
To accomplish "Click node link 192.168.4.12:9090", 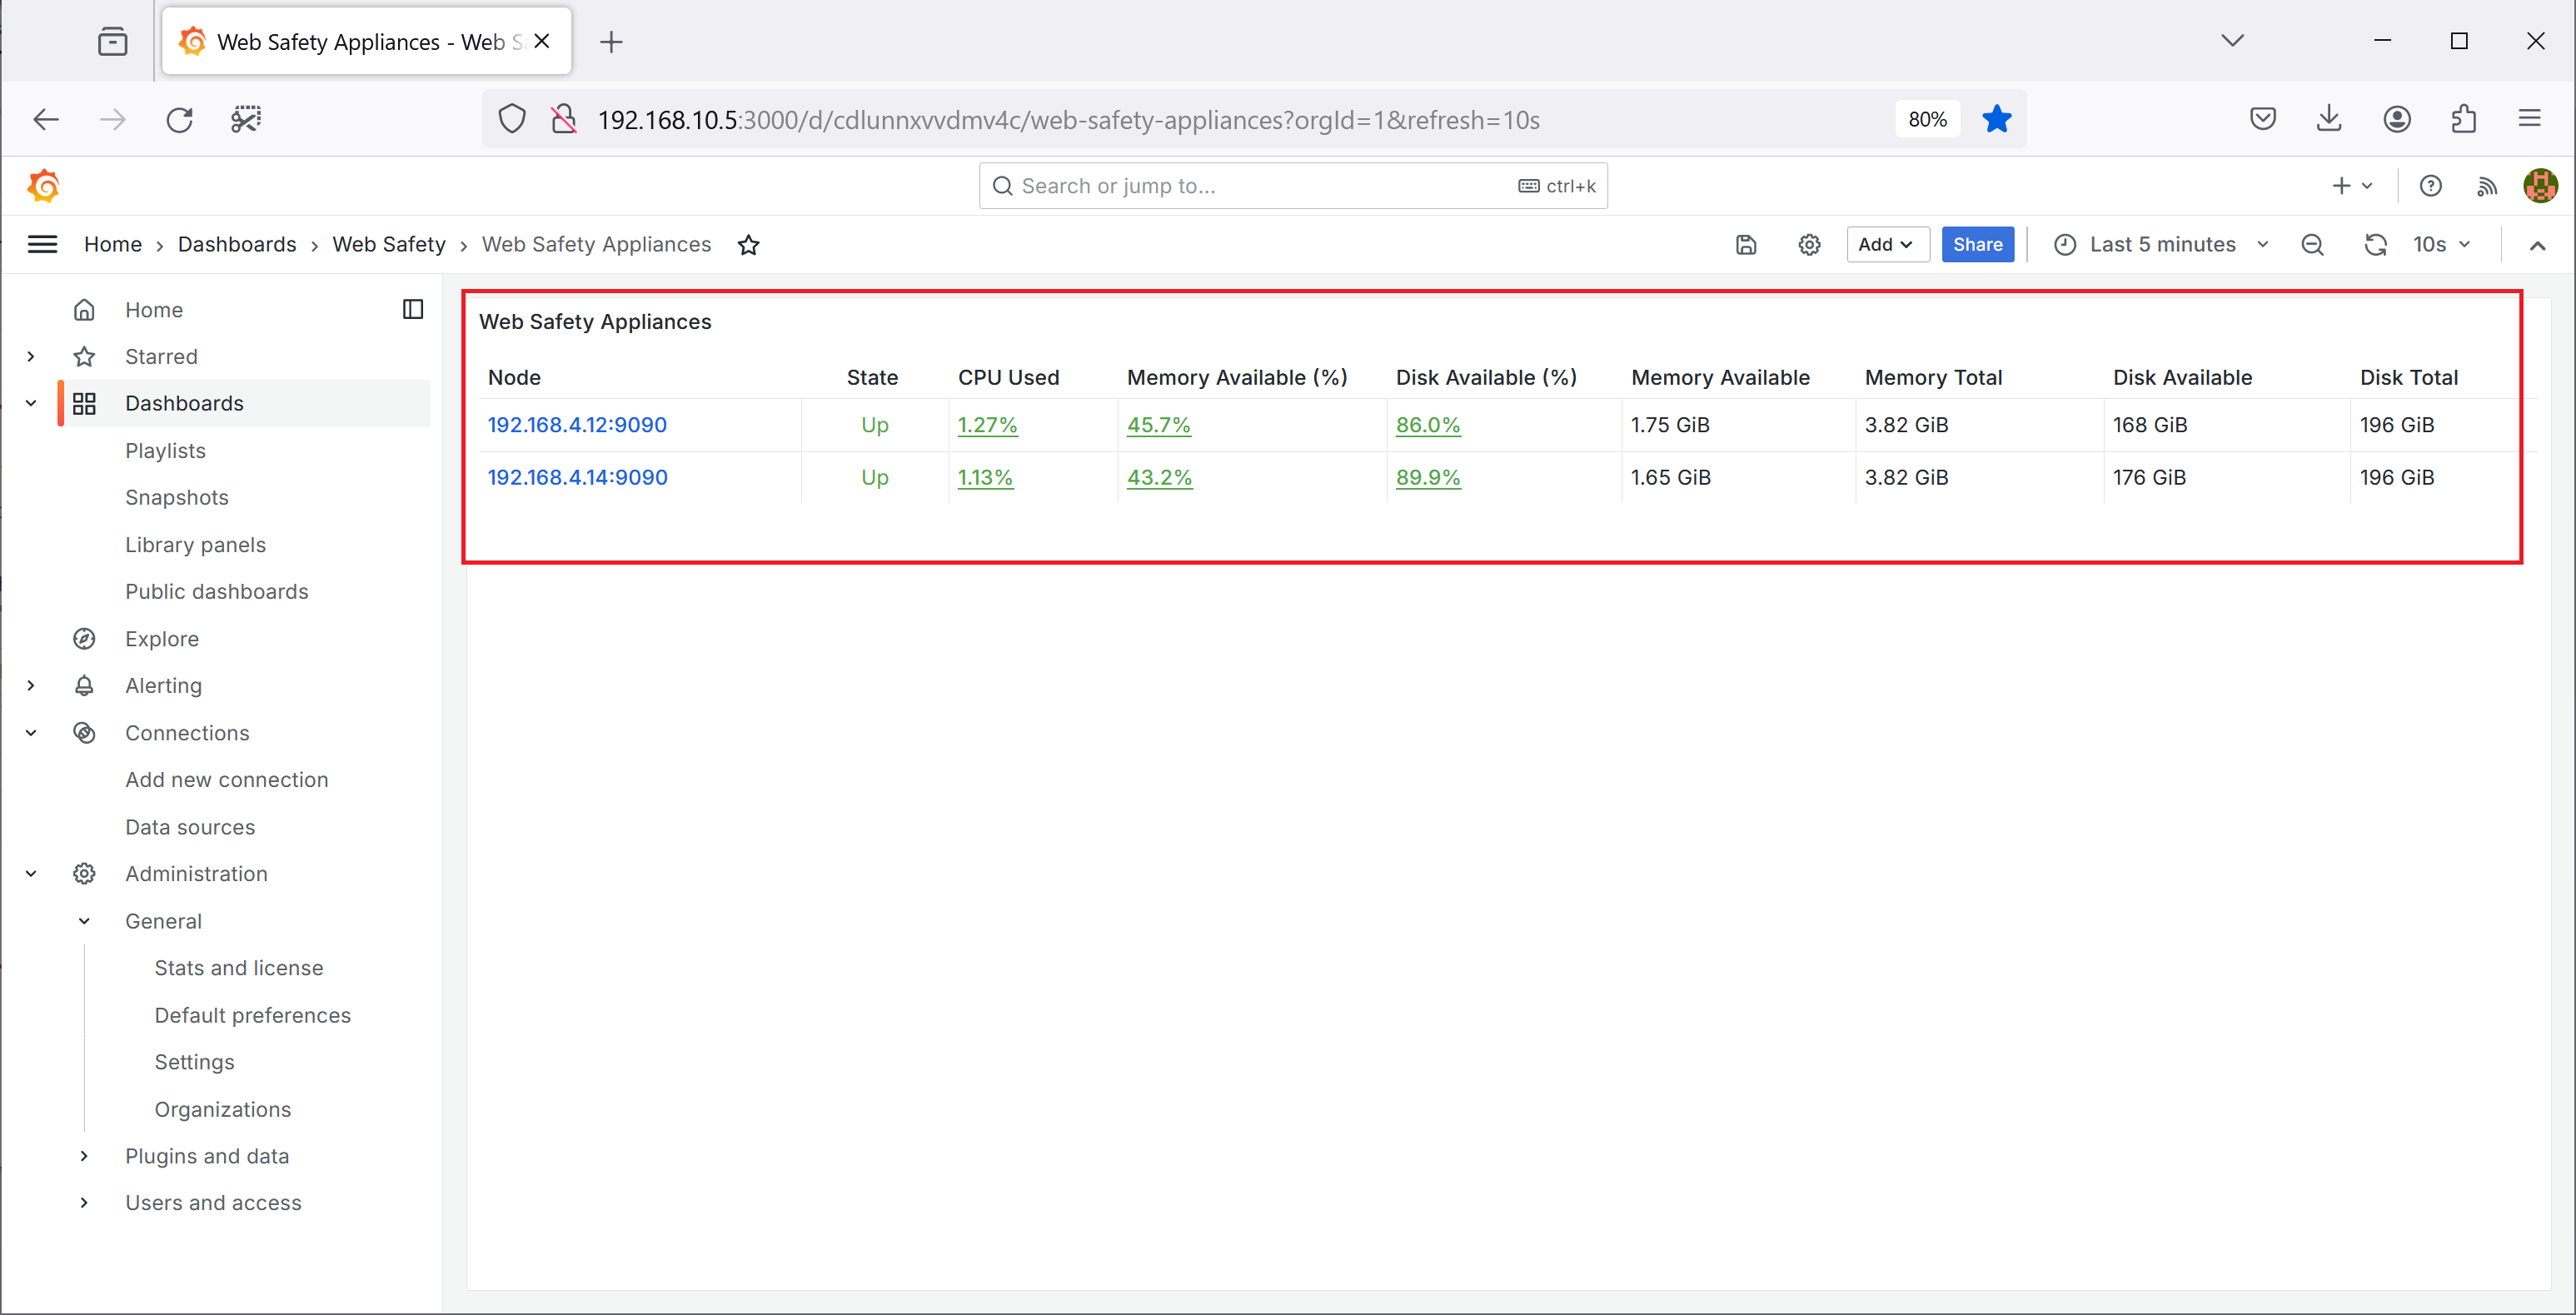I will (x=577, y=425).
